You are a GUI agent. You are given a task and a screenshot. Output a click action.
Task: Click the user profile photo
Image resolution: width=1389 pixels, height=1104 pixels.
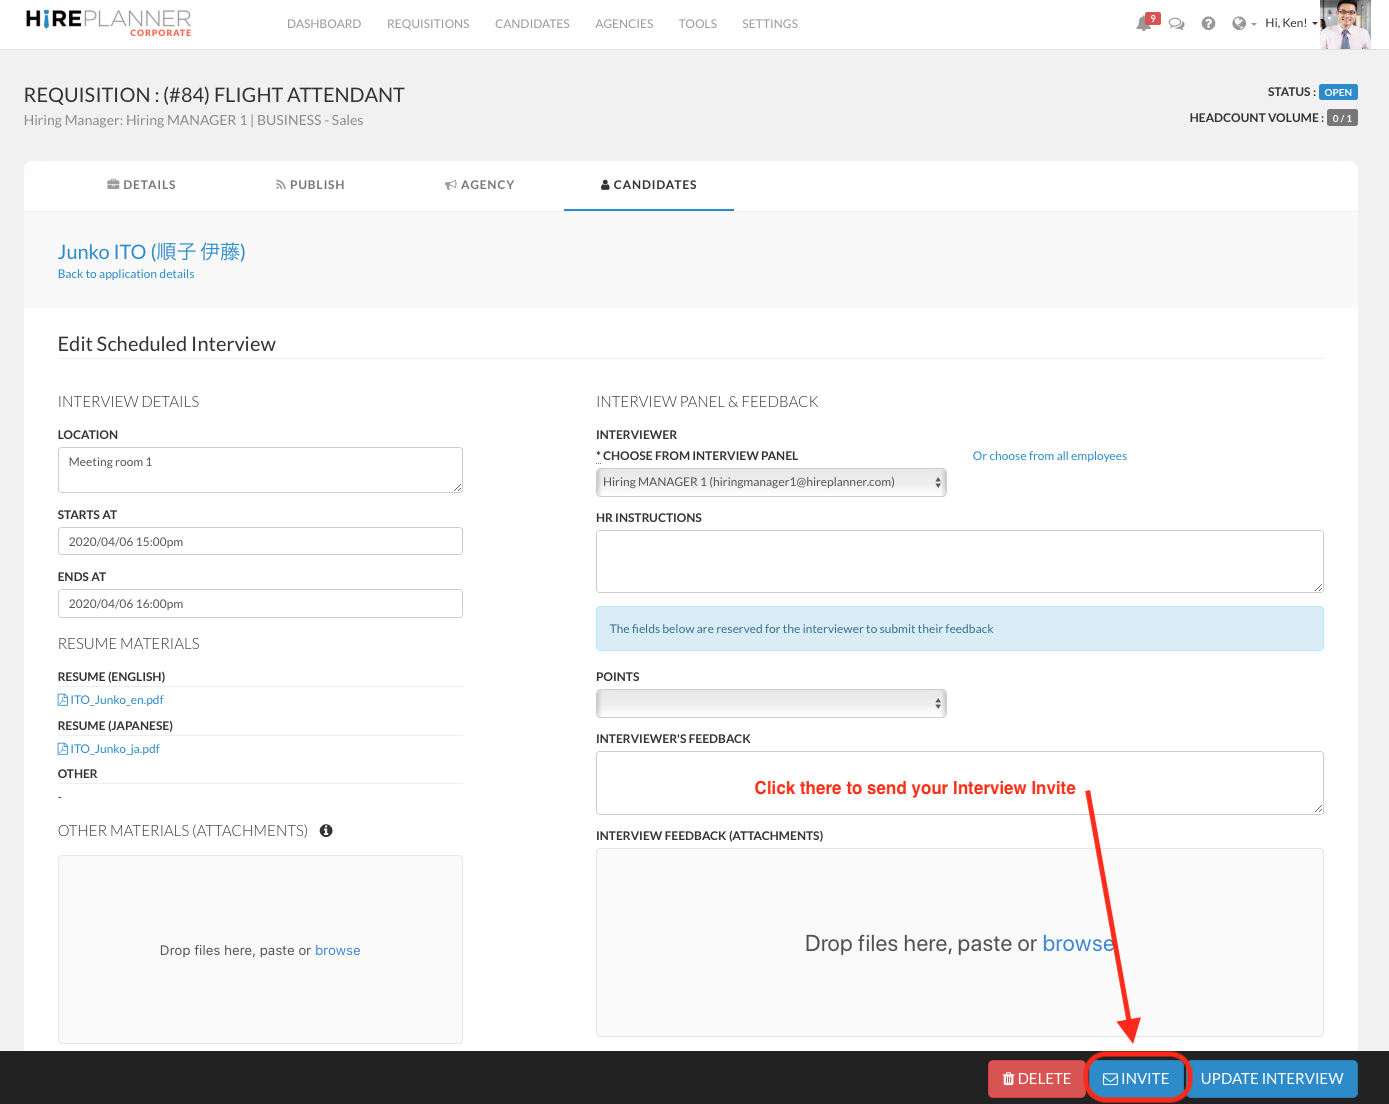tap(1345, 25)
